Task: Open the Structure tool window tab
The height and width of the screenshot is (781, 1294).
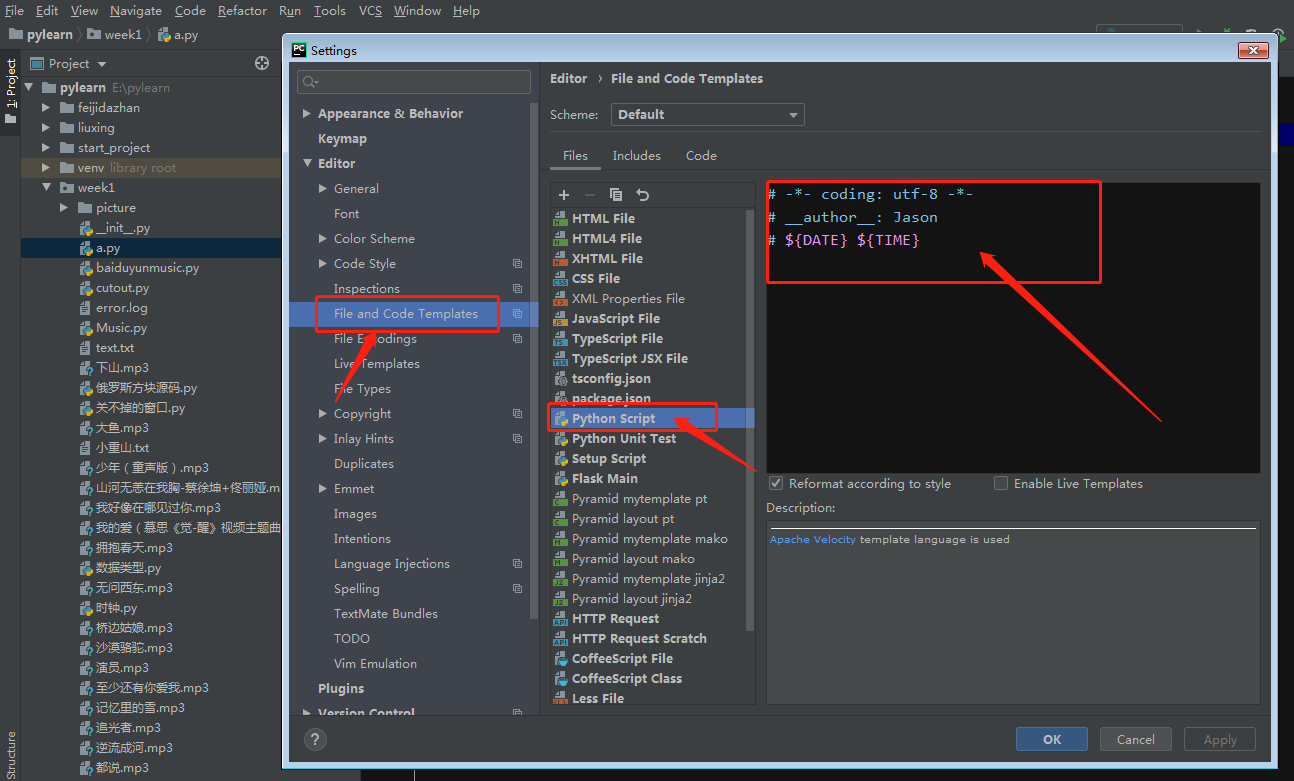Action: pyautogui.click(x=11, y=755)
